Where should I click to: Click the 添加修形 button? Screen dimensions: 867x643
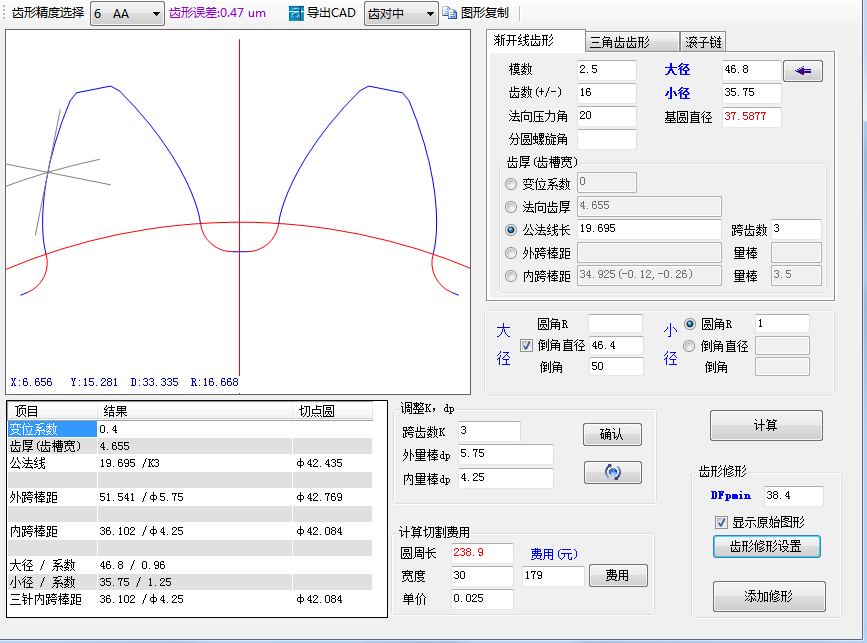[x=769, y=596]
